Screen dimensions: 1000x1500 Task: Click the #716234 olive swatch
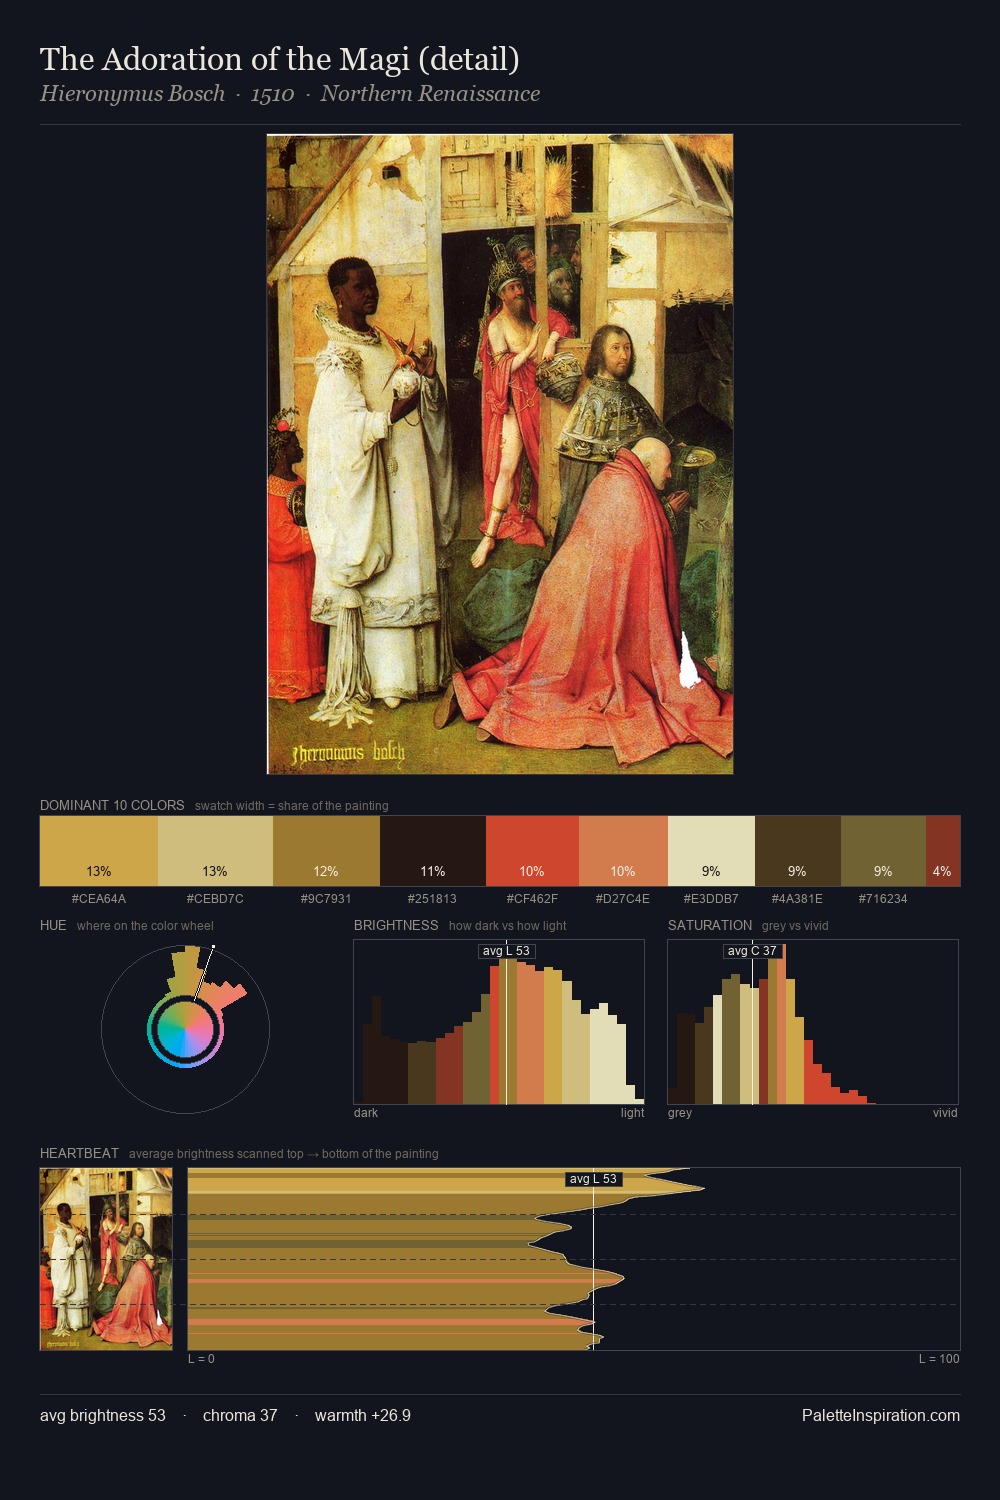click(883, 851)
